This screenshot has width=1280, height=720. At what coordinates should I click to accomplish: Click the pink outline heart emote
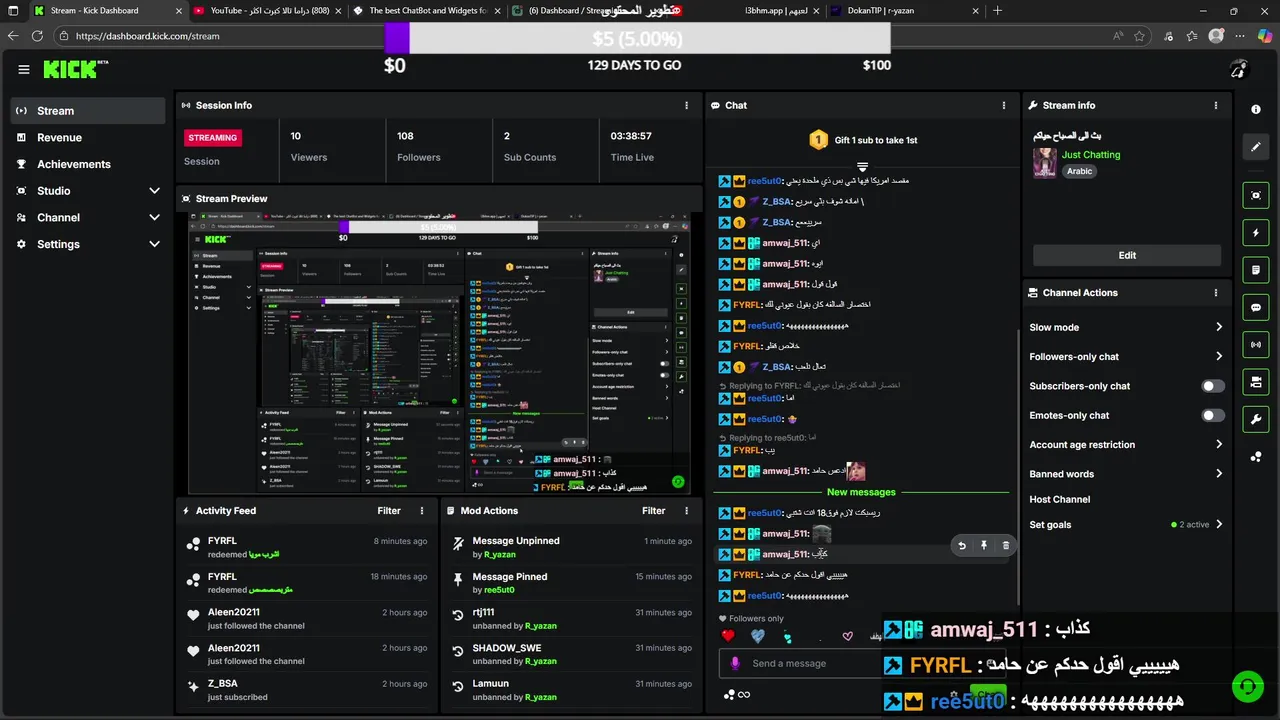point(848,636)
